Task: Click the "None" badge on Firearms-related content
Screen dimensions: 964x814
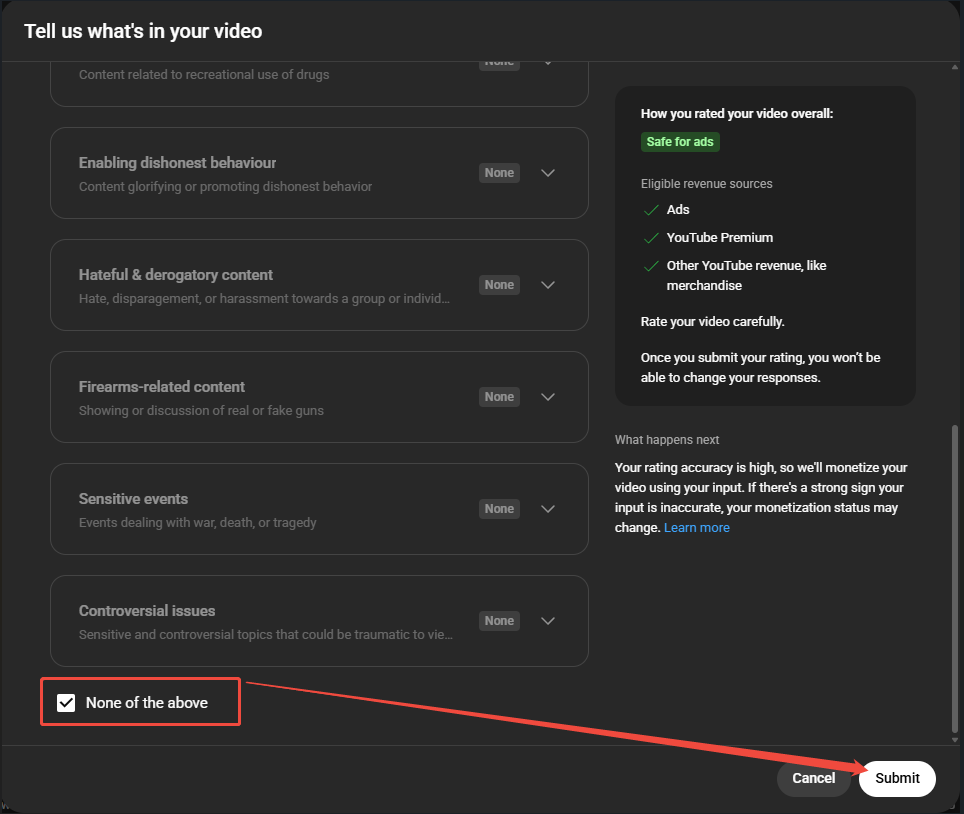Action: (499, 396)
